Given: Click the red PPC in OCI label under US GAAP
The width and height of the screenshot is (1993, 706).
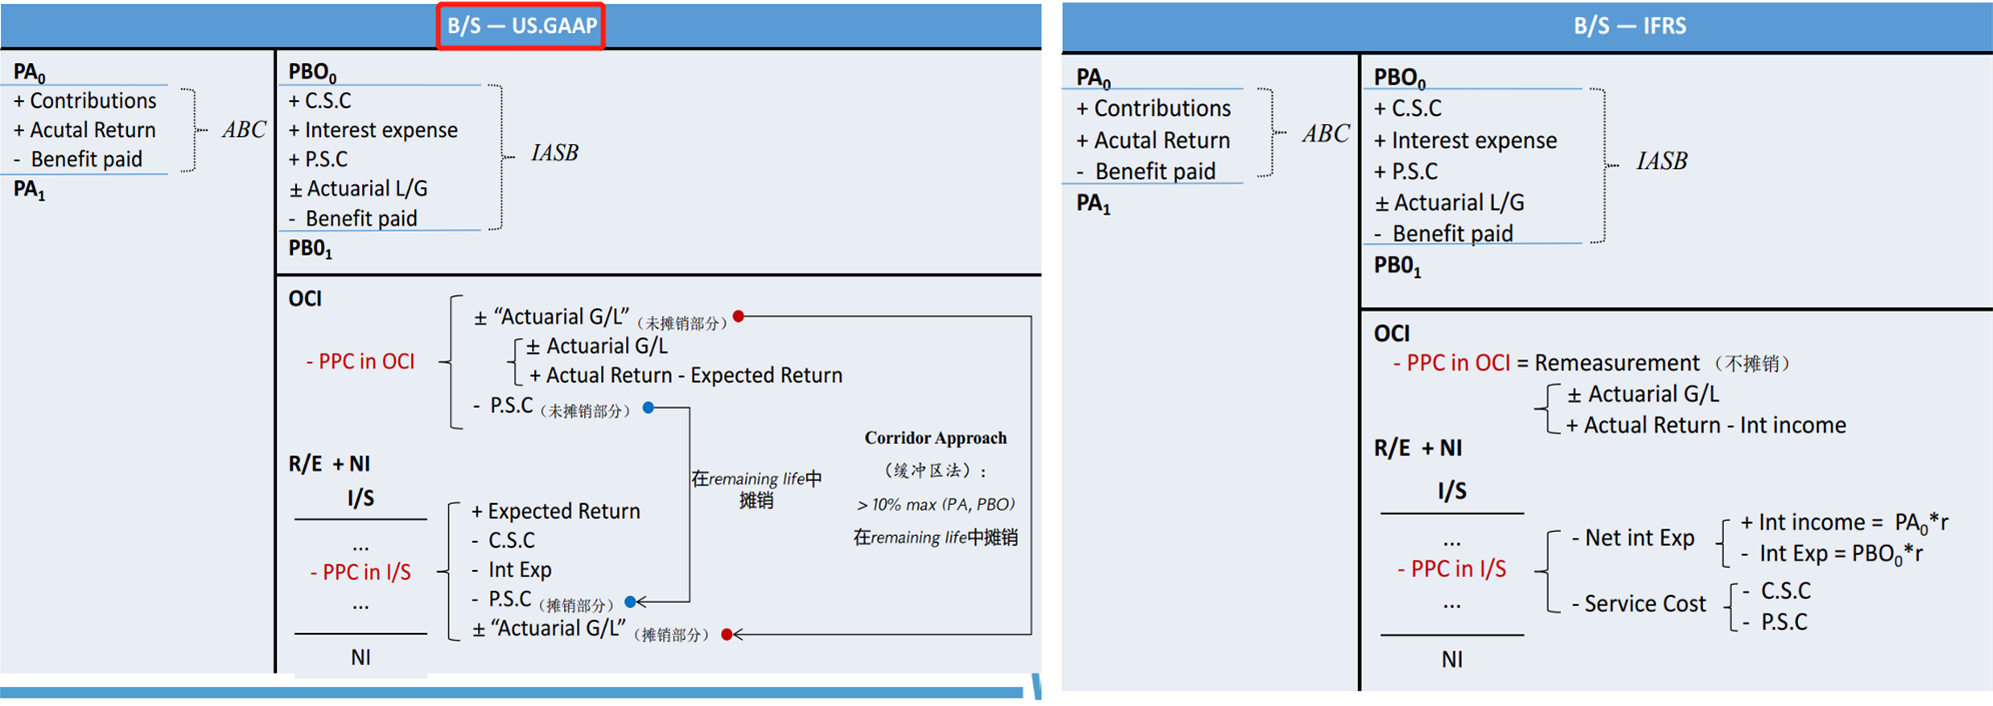Looking at the screenshot, I should 360,362.
